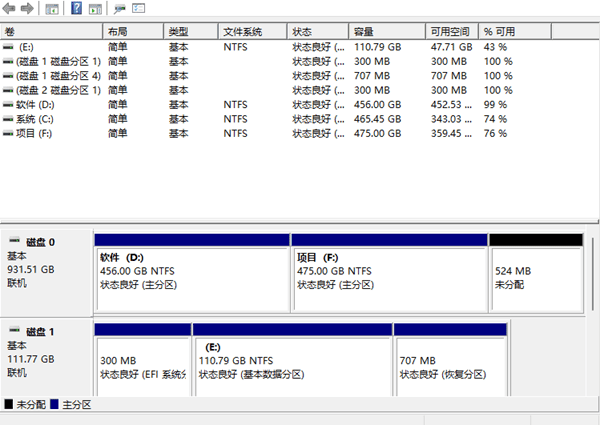
Task: Click the drive icon of 系统 (C:)
Action: tap(8, 119)
